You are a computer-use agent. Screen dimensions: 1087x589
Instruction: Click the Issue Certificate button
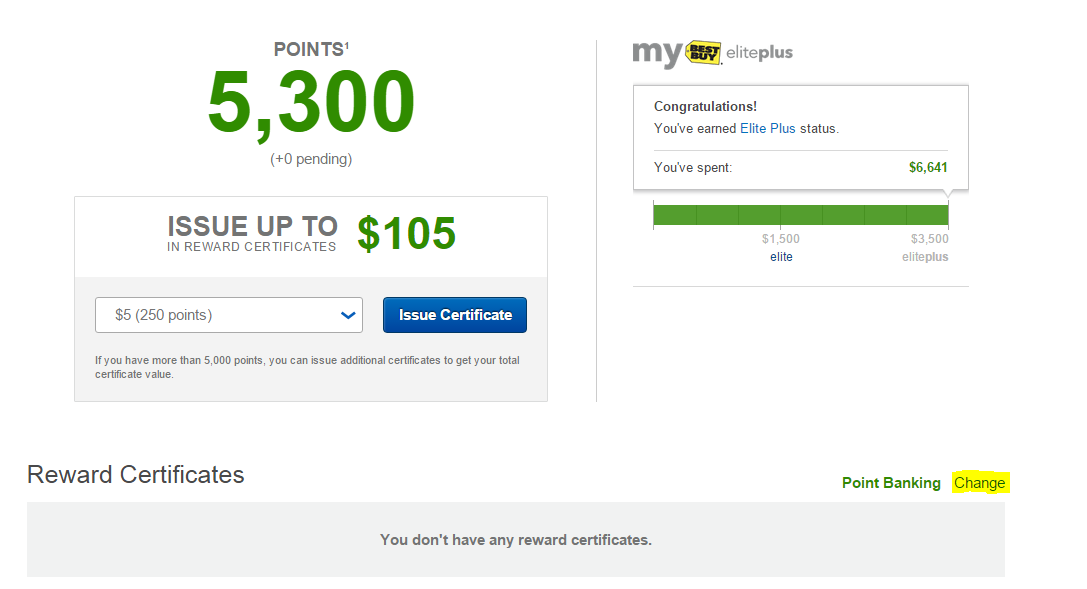[x=455, y=315]
